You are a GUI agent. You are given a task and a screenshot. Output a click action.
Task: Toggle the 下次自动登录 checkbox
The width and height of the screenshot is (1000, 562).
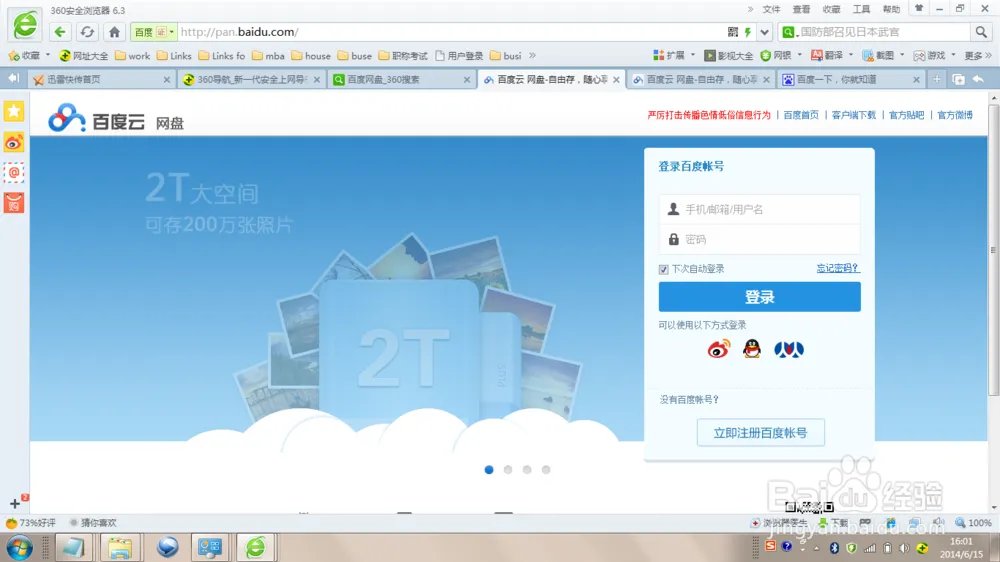(663, 269)
